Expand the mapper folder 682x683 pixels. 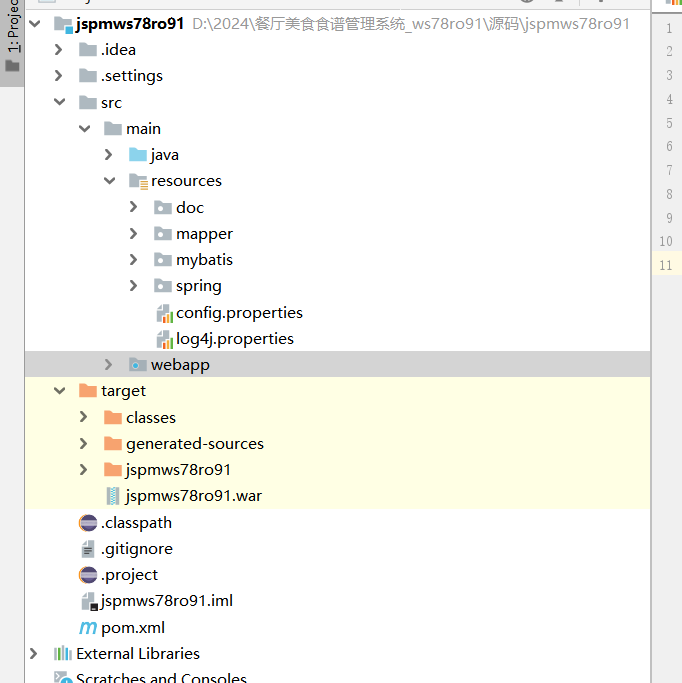(134, 234)
